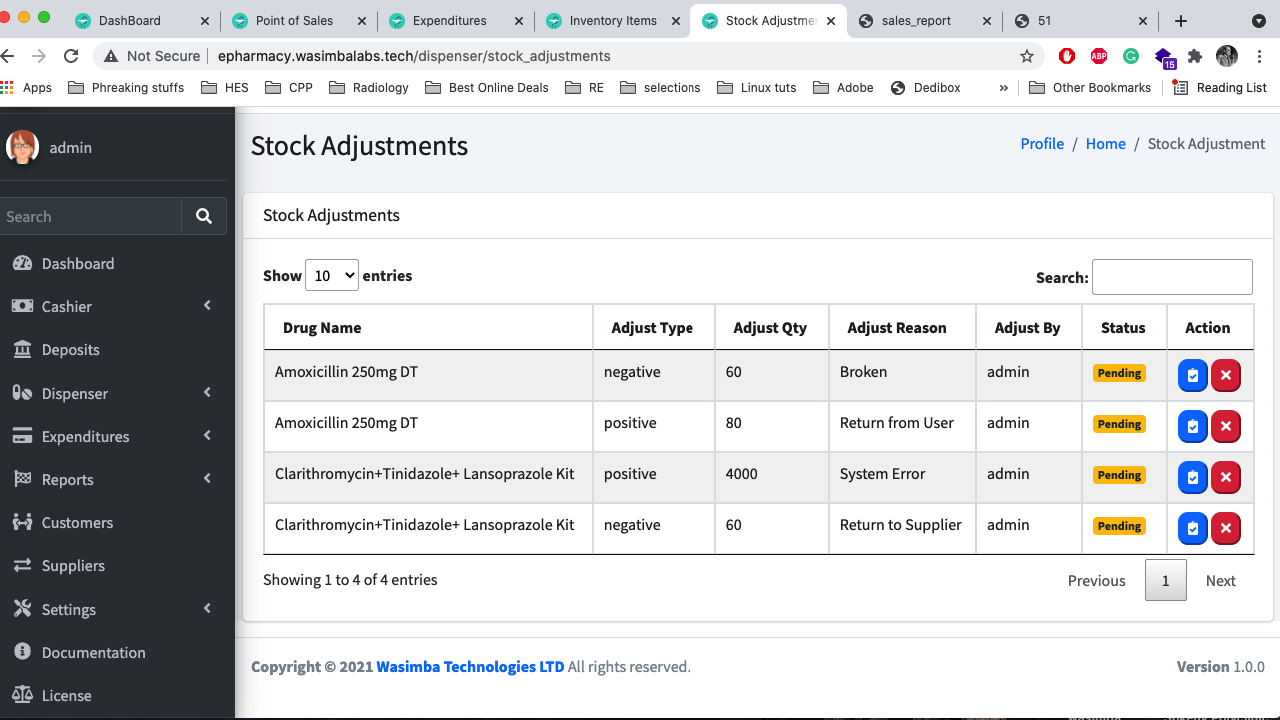Click the sidebar search magnifier icon
The width and height of the screenshot is (1280, 720).
click(204, 216)
